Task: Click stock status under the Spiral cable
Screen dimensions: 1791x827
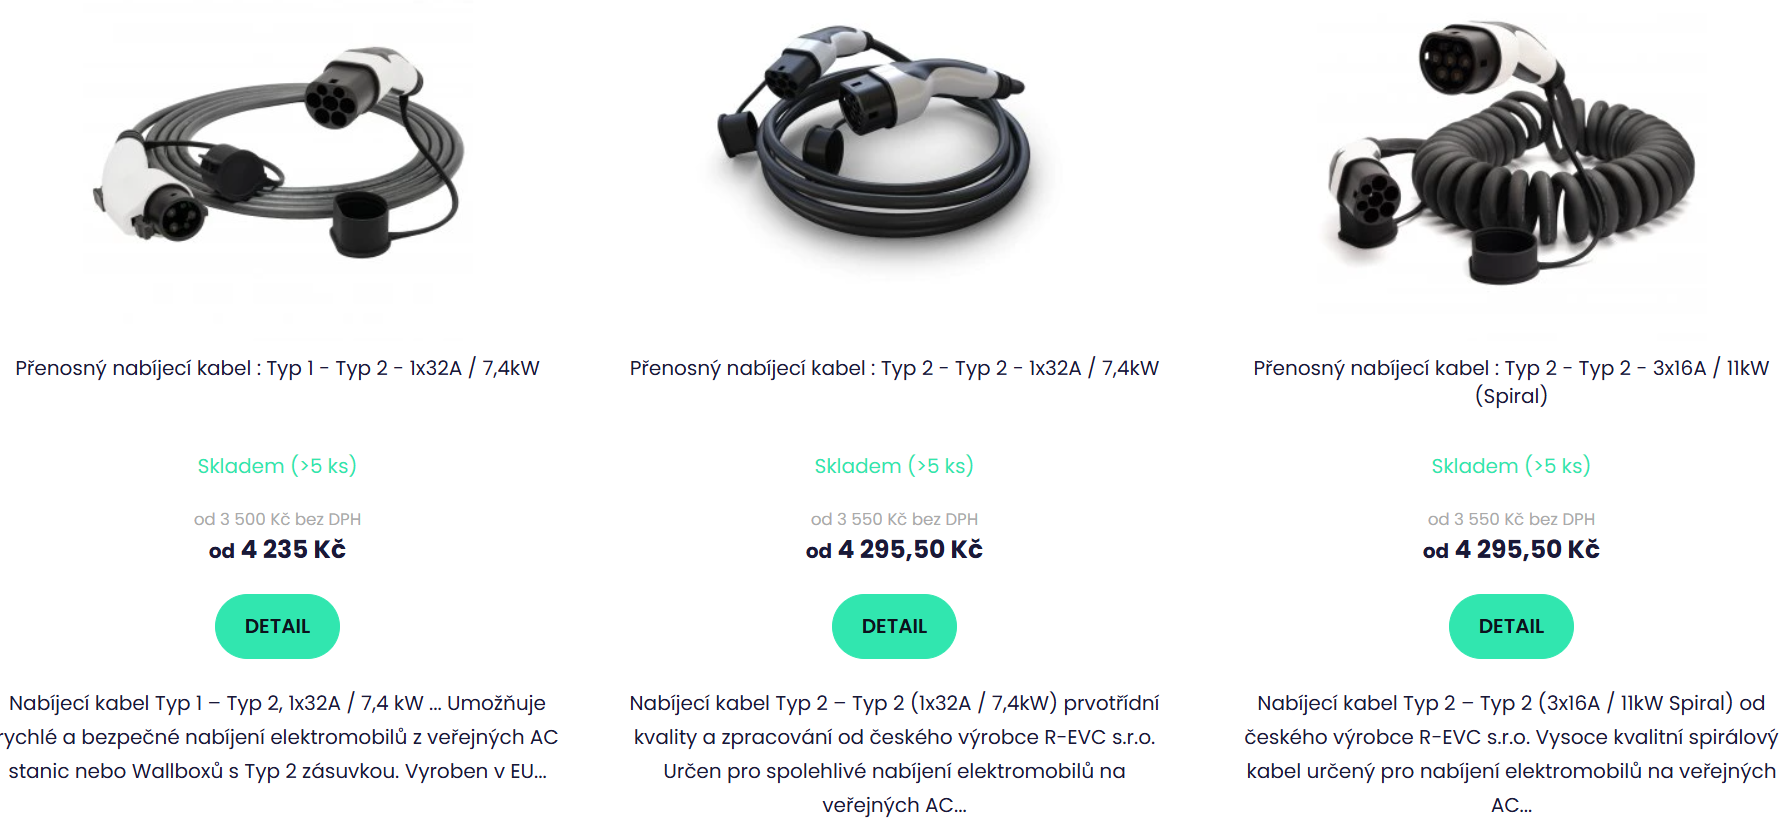Action: pos(1510,466)
